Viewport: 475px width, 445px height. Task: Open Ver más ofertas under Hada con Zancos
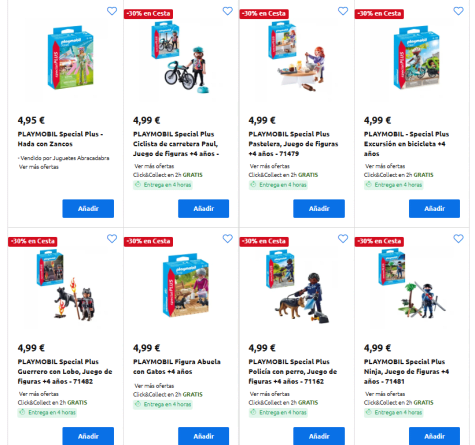[x=39, y=167]
